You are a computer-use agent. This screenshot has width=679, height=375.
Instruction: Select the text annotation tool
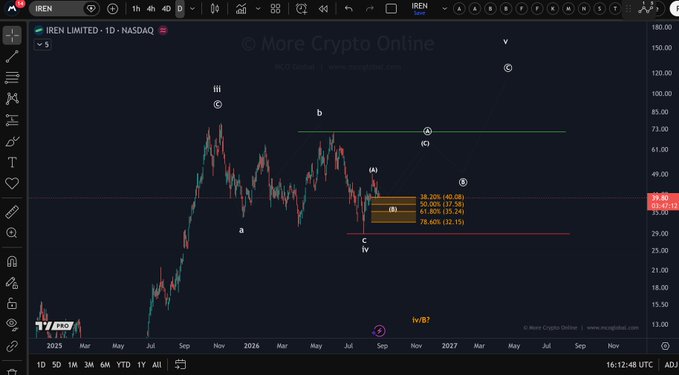(x=12, y=162)
